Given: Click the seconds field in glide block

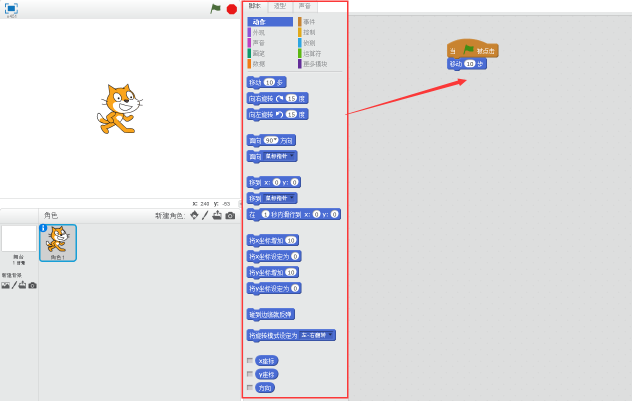Looking at the screenshot, I should point(265,214).
